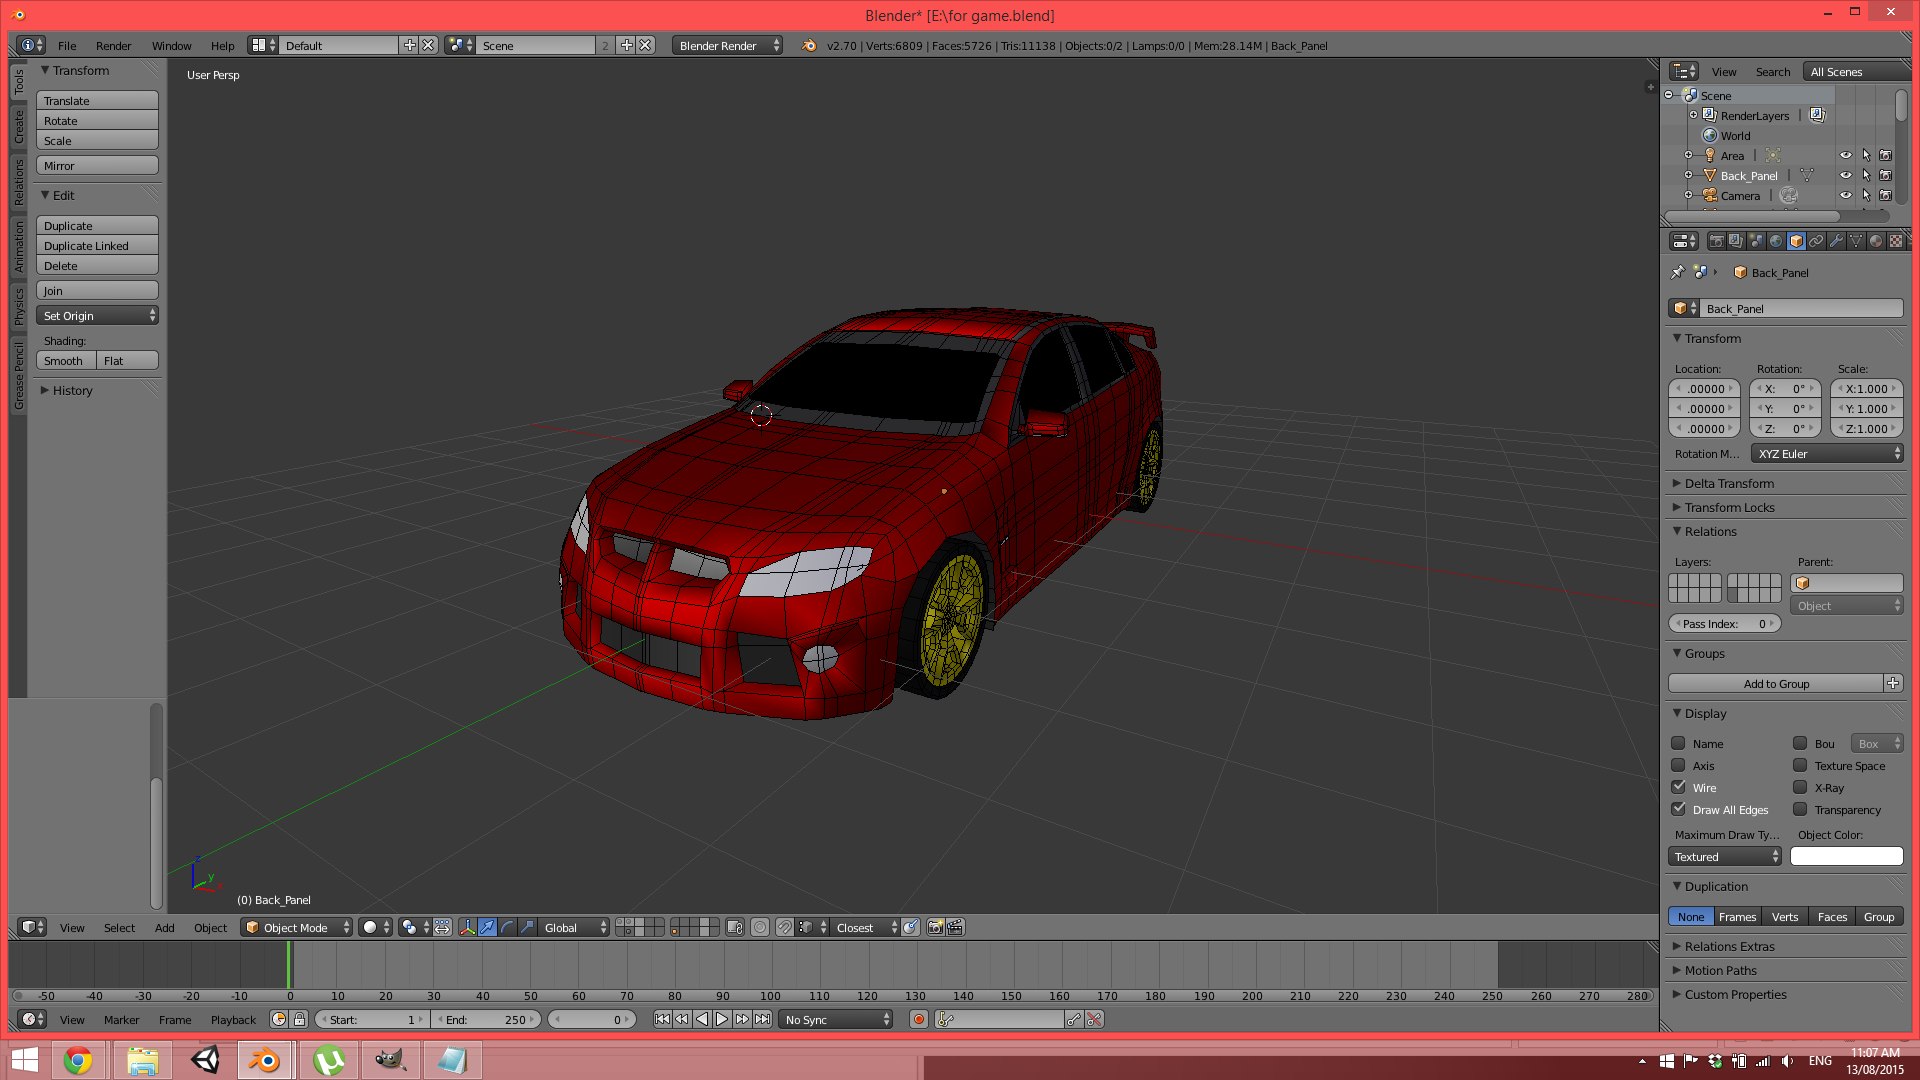
Task: Enable the Axis display checkbox
Action: [x=1678, y=765]
